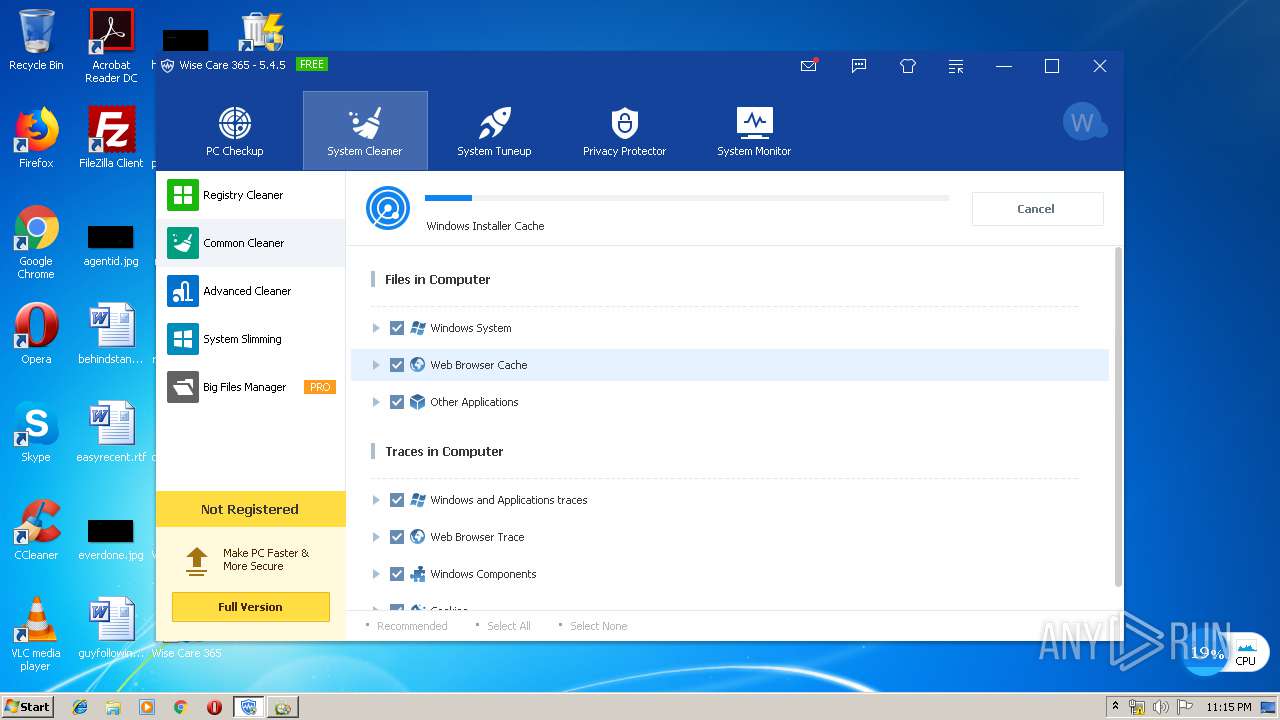Open the title bar menu icon
1280x720 pixels.
(957, 66)
